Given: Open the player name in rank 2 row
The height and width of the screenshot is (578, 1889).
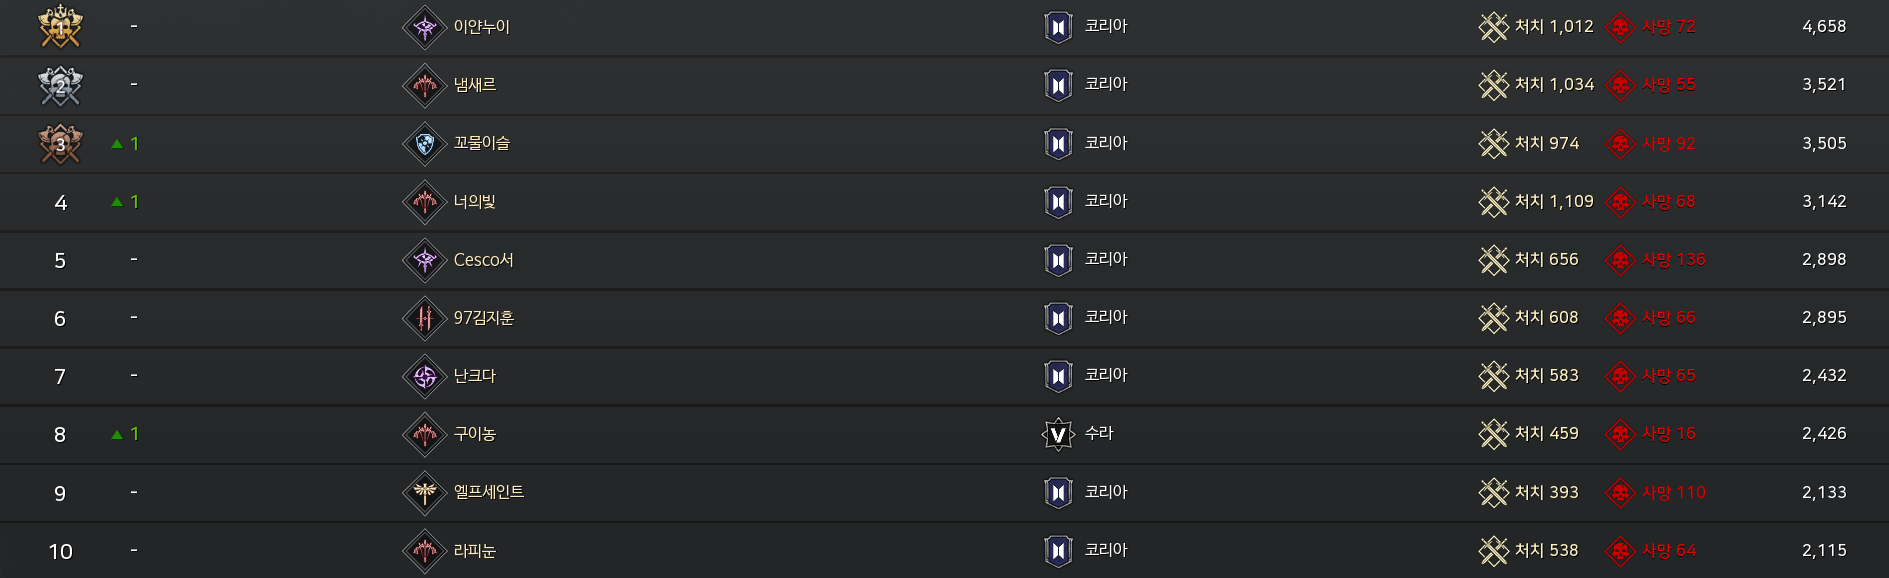Looking at the screenshot, I should [x=474, y=85].
